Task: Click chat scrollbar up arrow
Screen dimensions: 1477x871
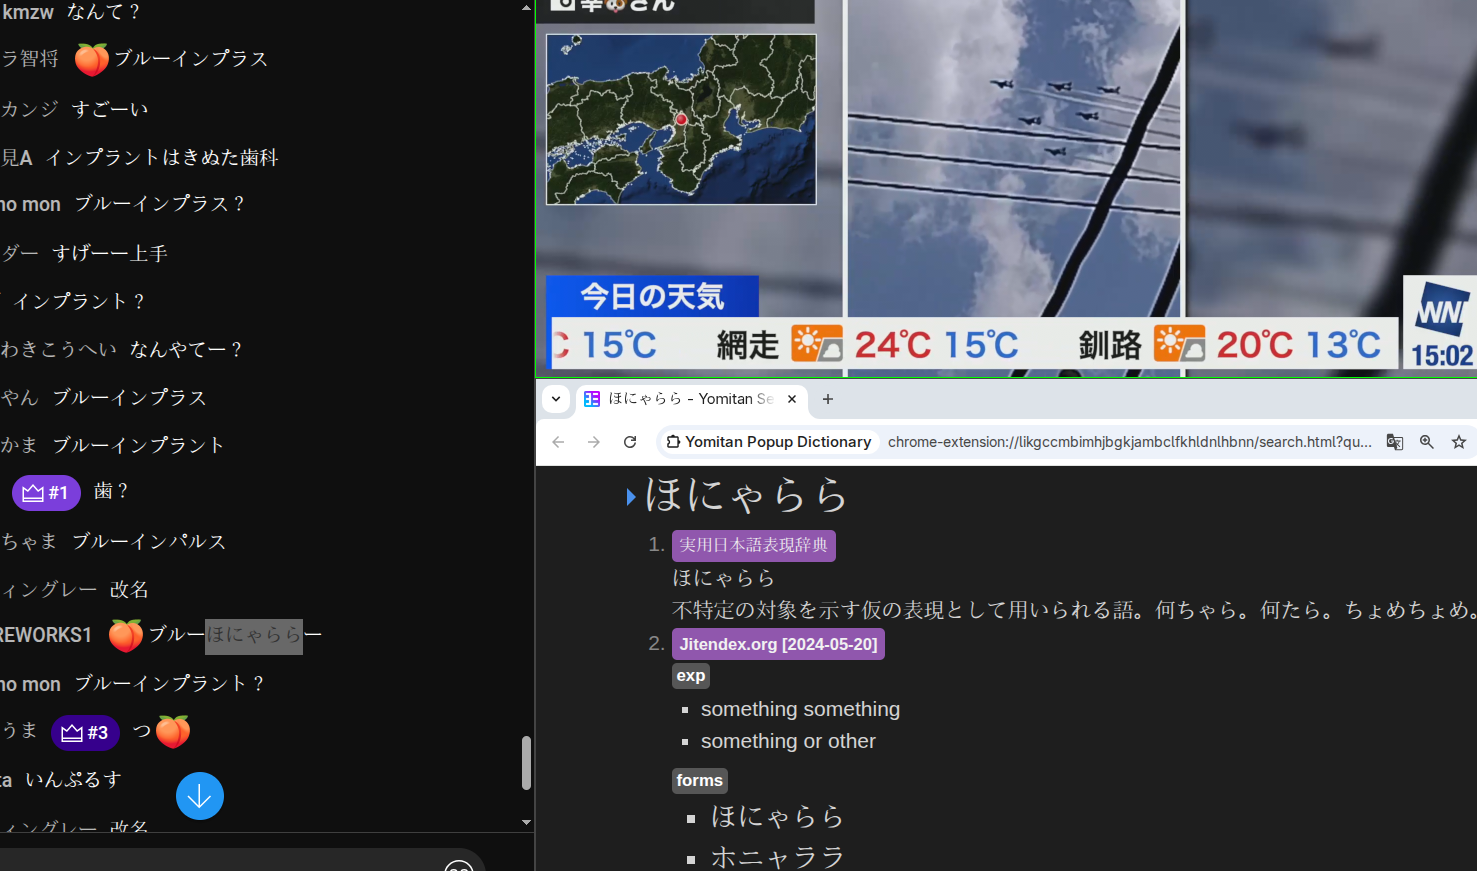Action: (526, 7)
